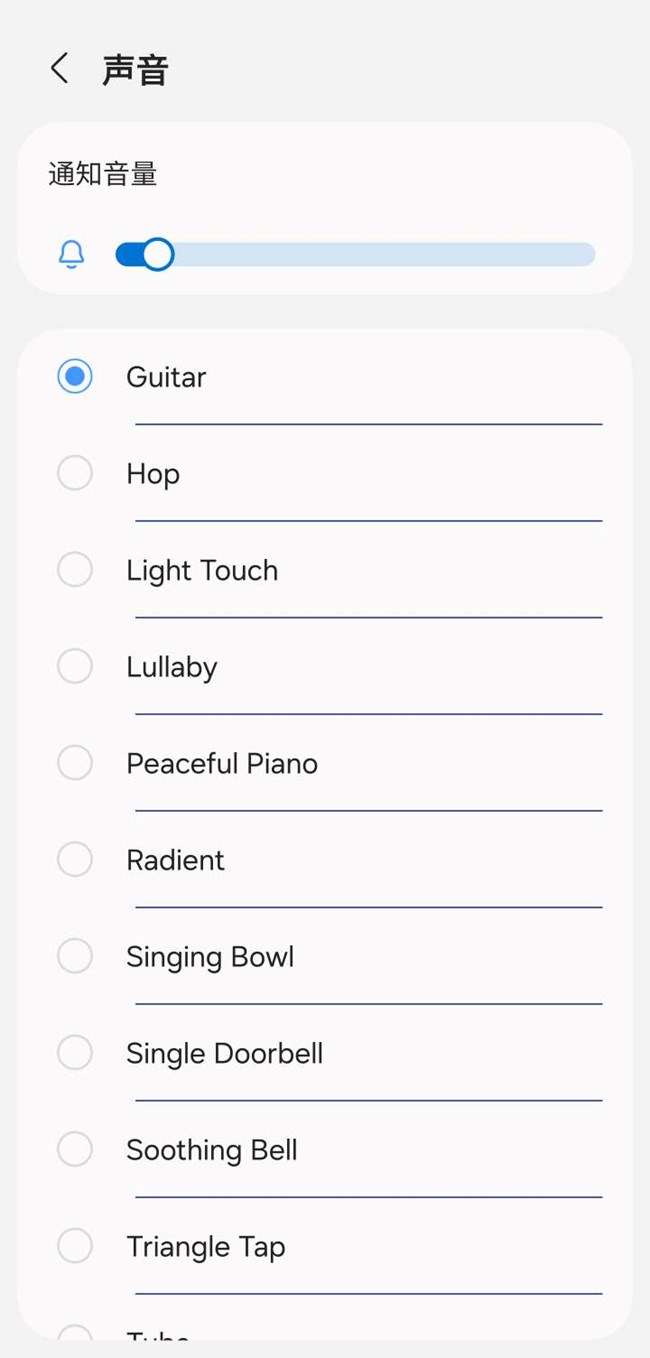This screenshot has width=650, height=1358.
Task: Tap the Singing Bowl sound label
Action: pos(210,957)
